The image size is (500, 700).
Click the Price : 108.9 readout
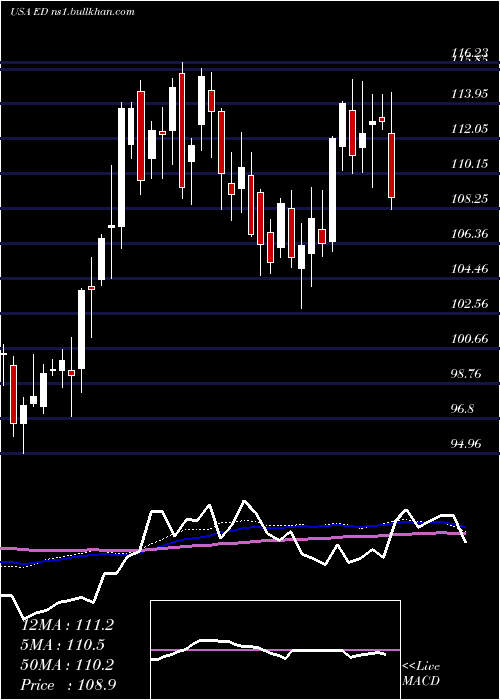(68, 685)
